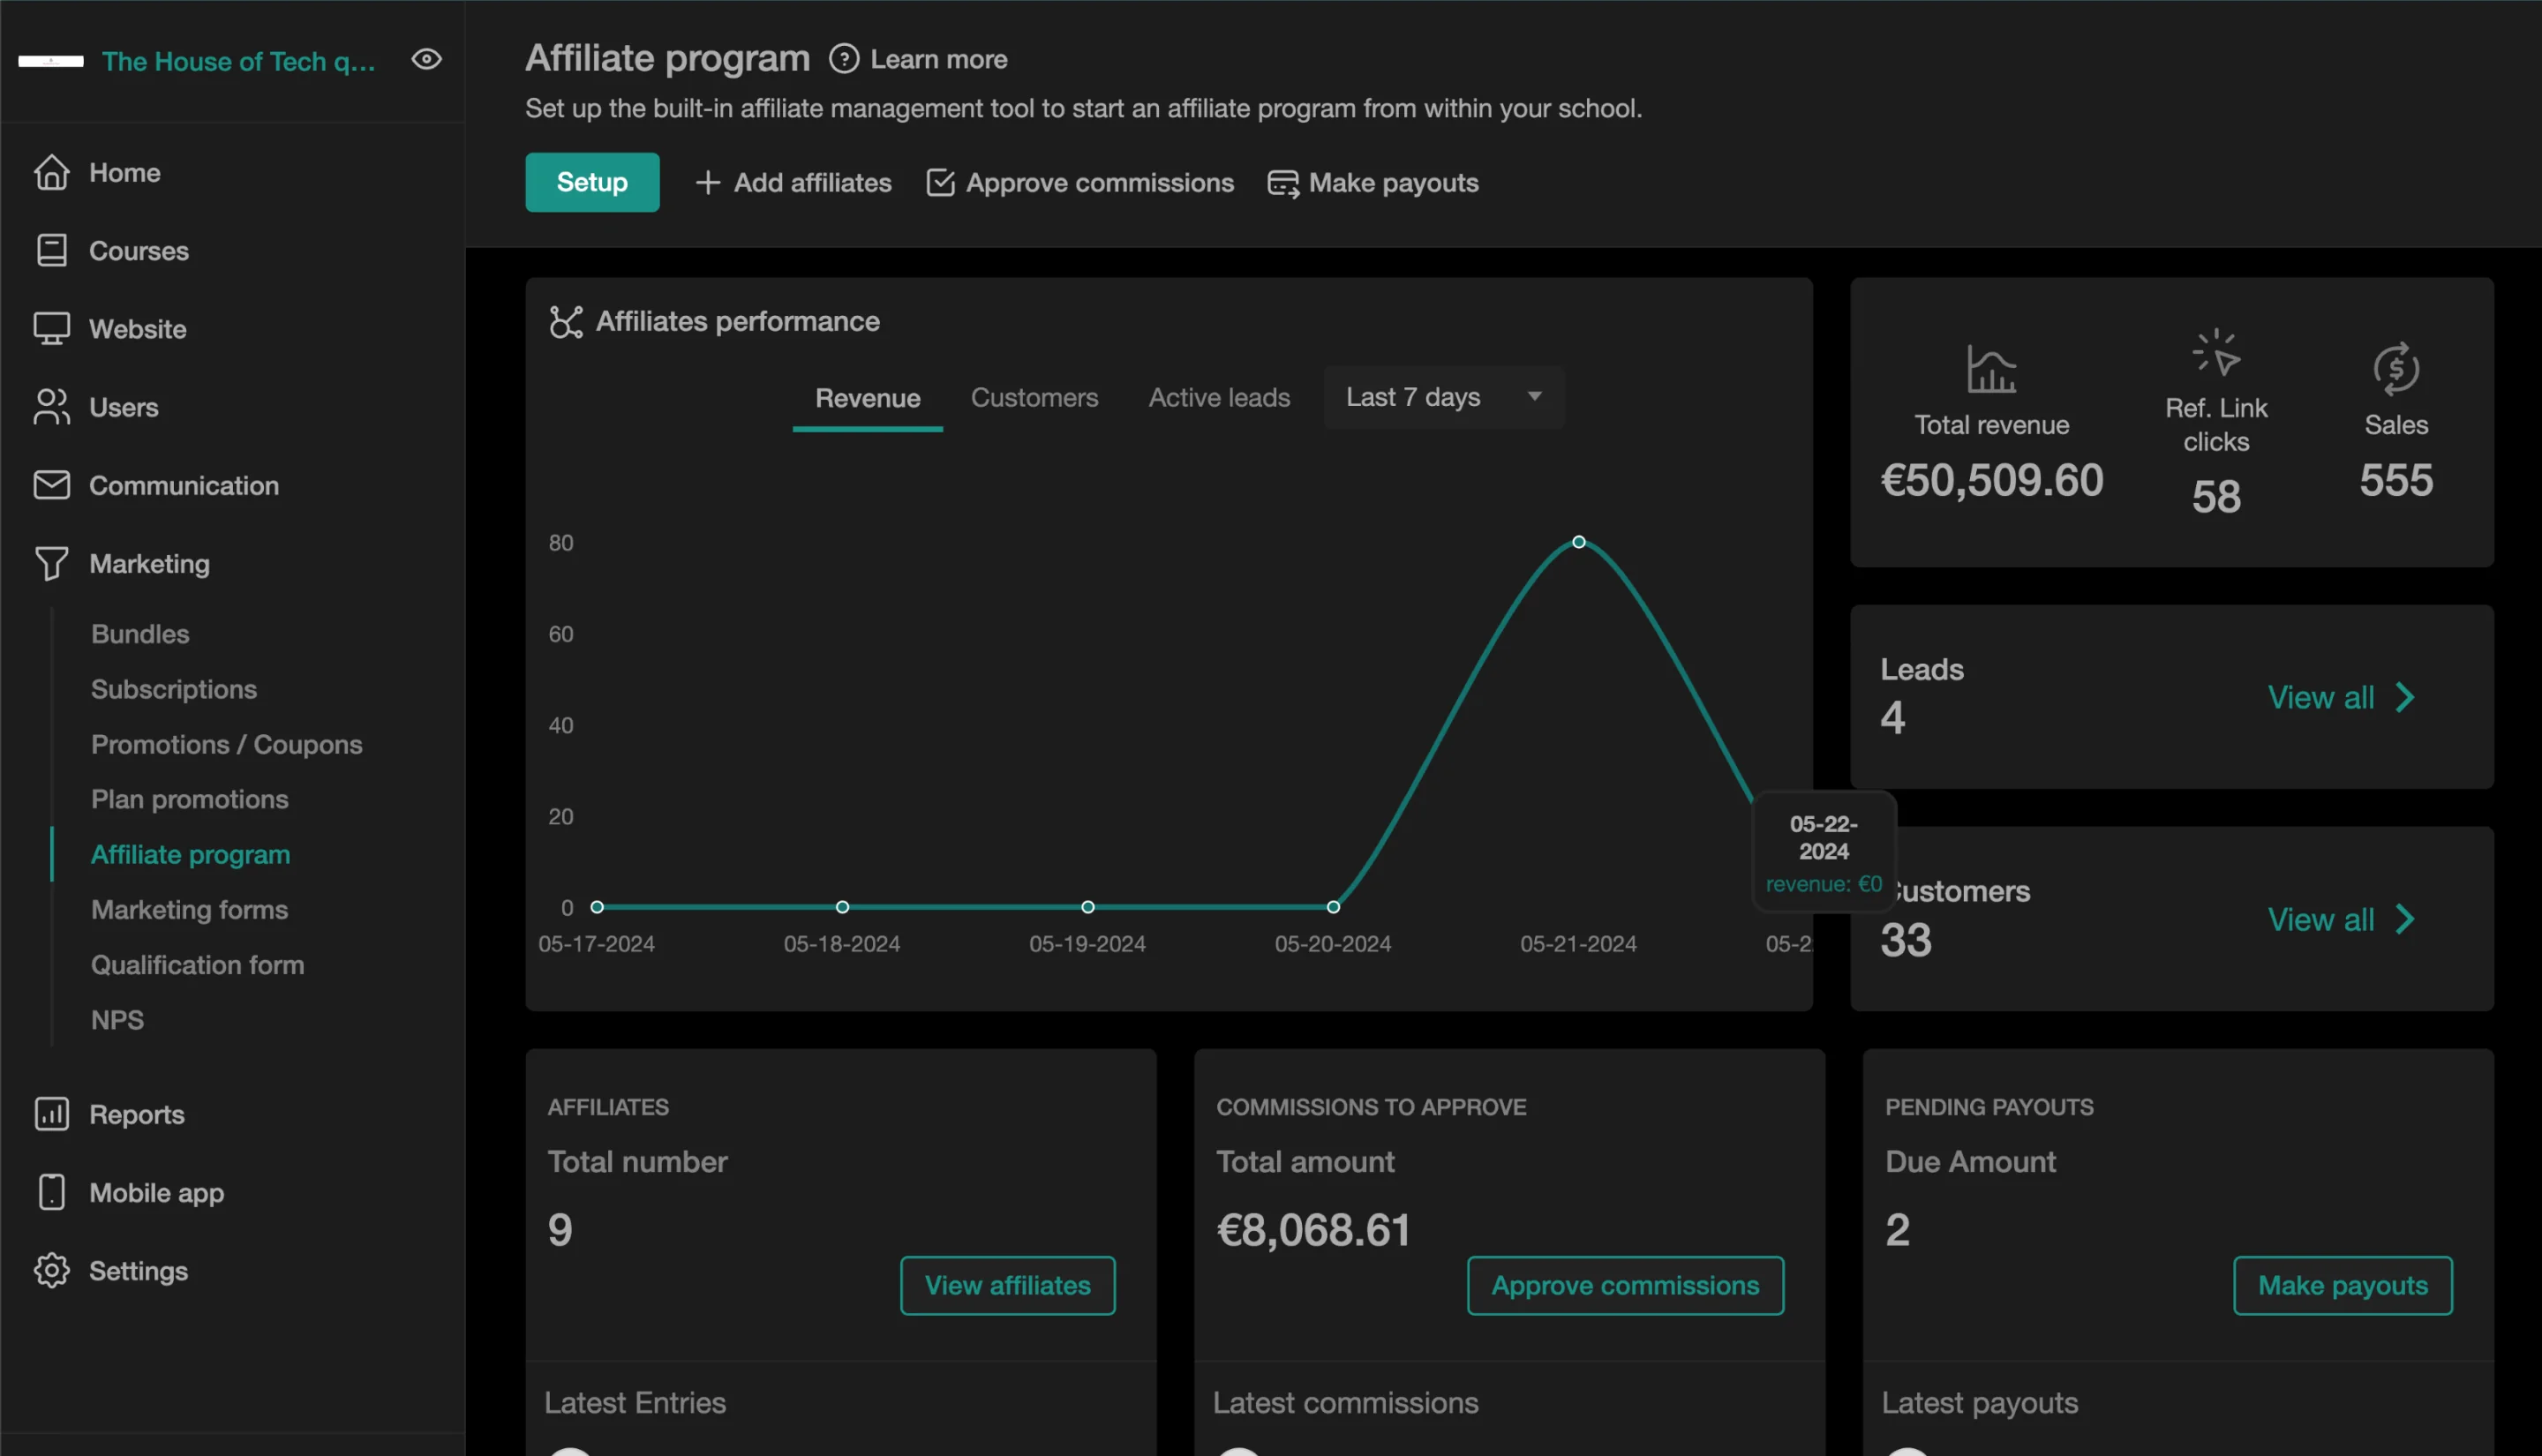Viewport: 2542px width, 1456px height.
Task: Collapse the Marketing sidebar section
Action: (x=149, y=563)
